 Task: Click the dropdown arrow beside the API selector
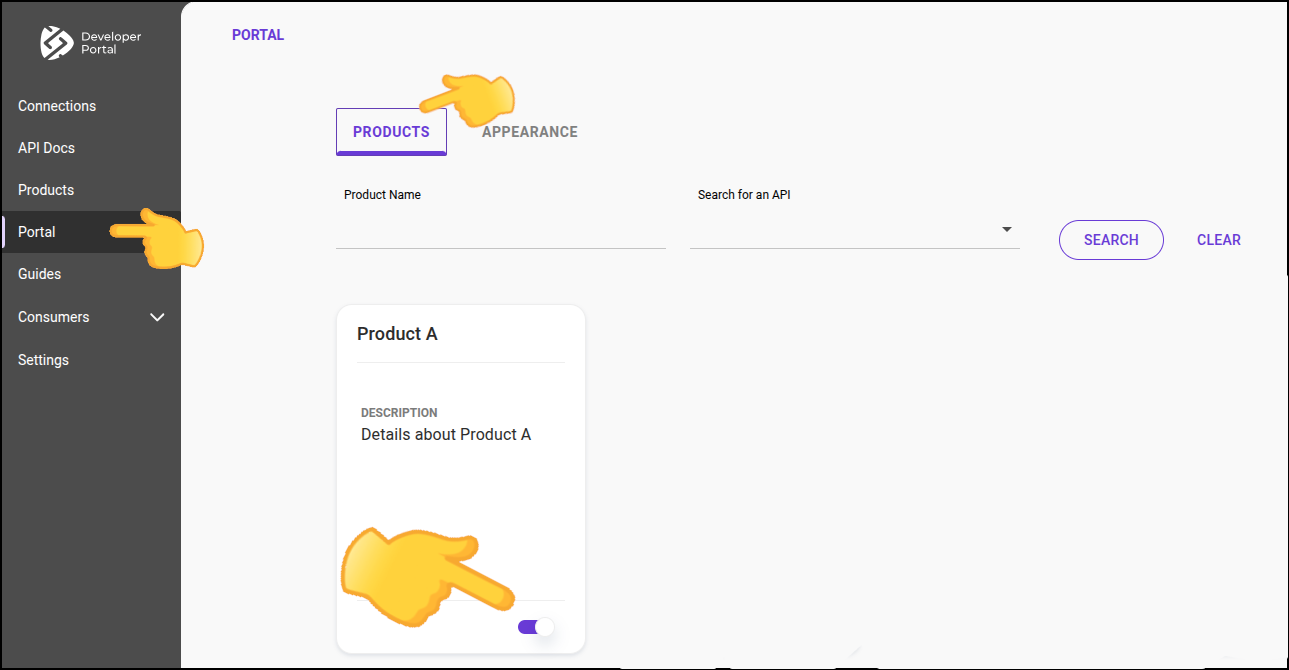click(x=1006, y=229)
